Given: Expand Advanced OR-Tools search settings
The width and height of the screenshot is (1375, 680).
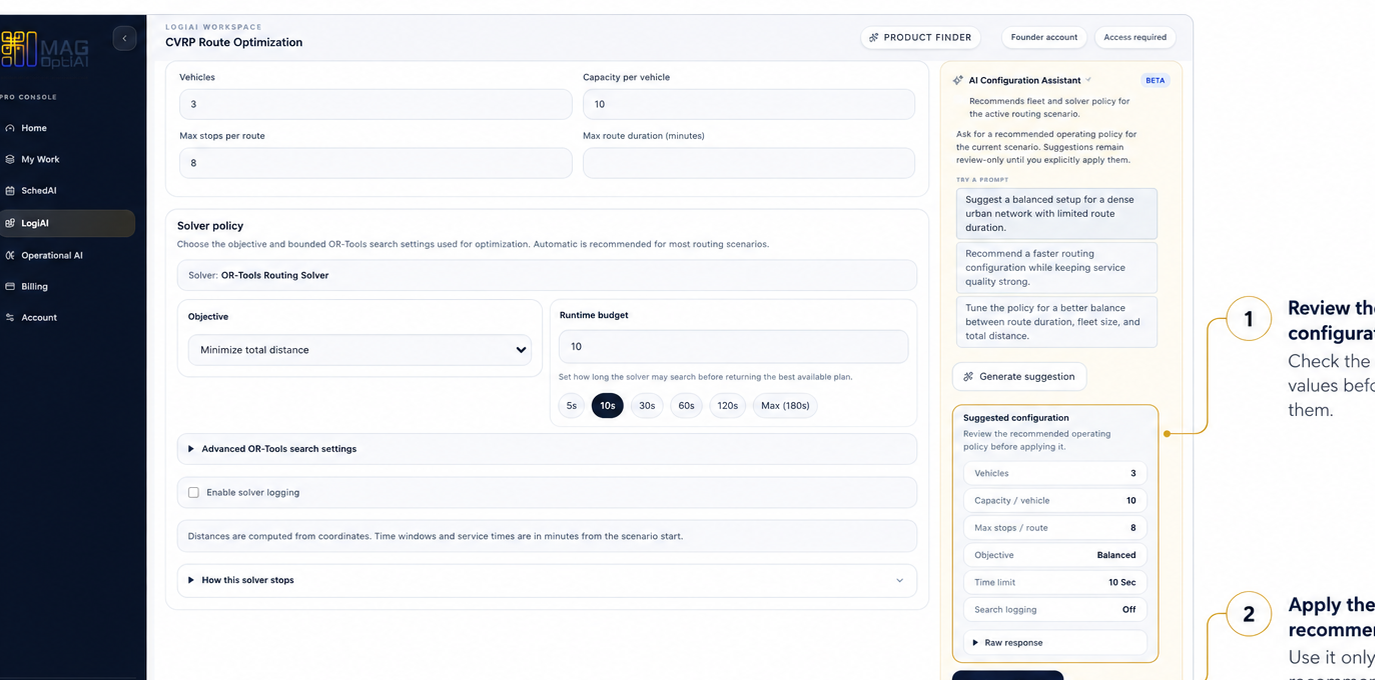Looking at the screenshot, I should tap(547, 449).
